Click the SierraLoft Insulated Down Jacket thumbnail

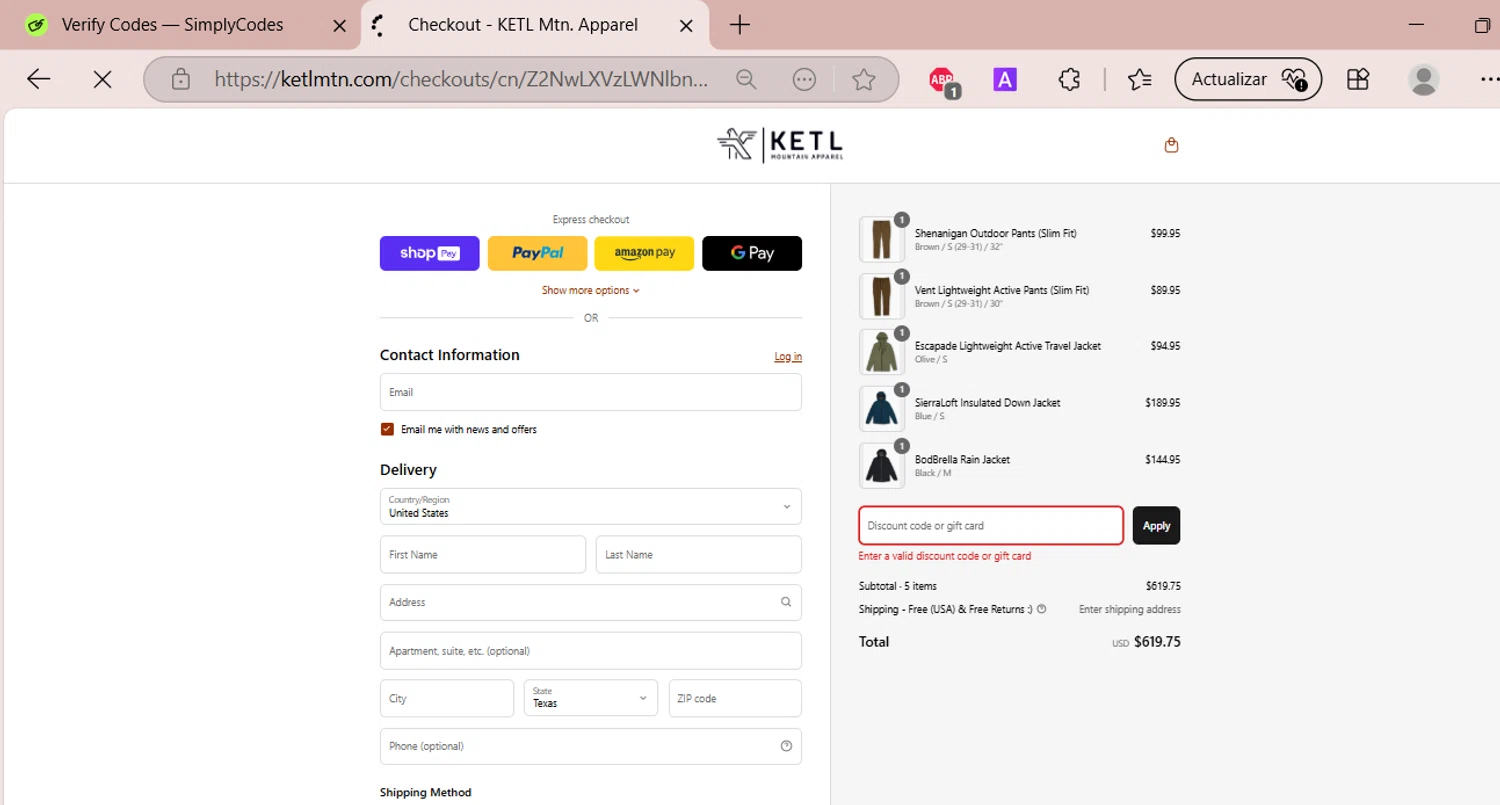click(x=882, y=409)
